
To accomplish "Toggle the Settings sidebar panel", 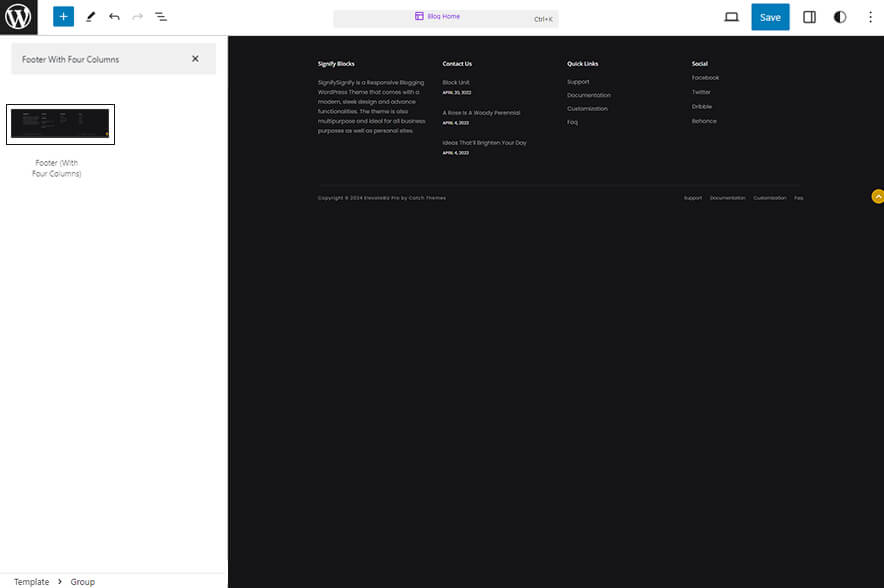I will [x=809, y=16].
